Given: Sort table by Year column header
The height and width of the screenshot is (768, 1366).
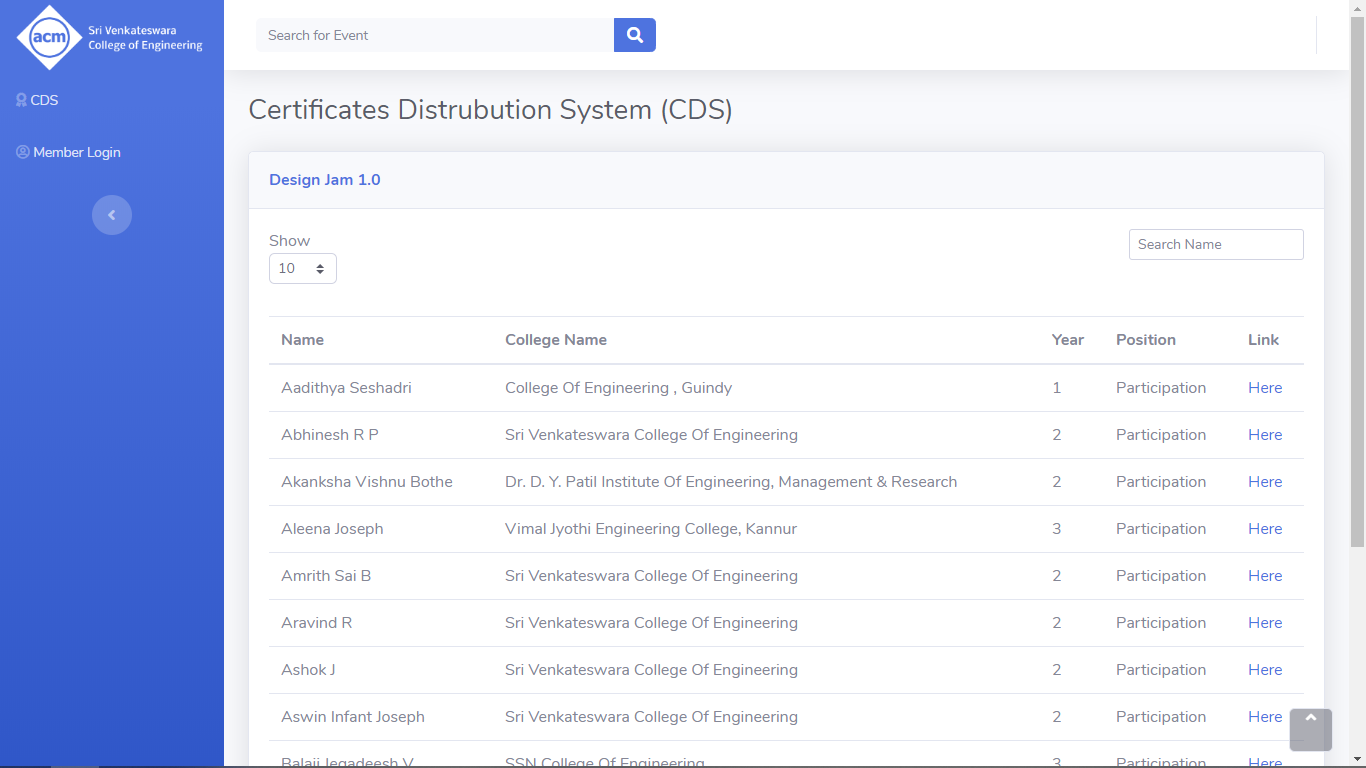Looking at the screenshot, I should pos(1067,340).
